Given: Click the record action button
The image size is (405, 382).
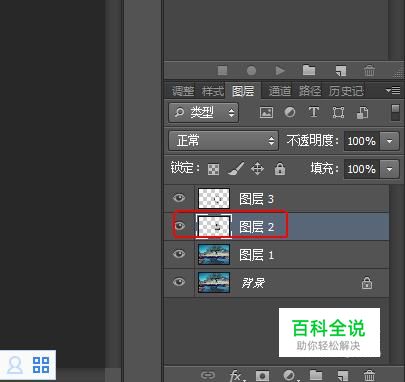Looking at the screenshot, I should coord(251,70).
